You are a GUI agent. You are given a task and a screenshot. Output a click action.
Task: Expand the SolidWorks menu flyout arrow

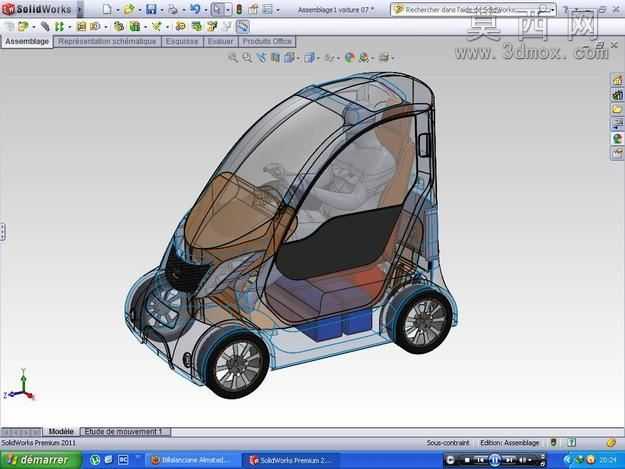79,9
